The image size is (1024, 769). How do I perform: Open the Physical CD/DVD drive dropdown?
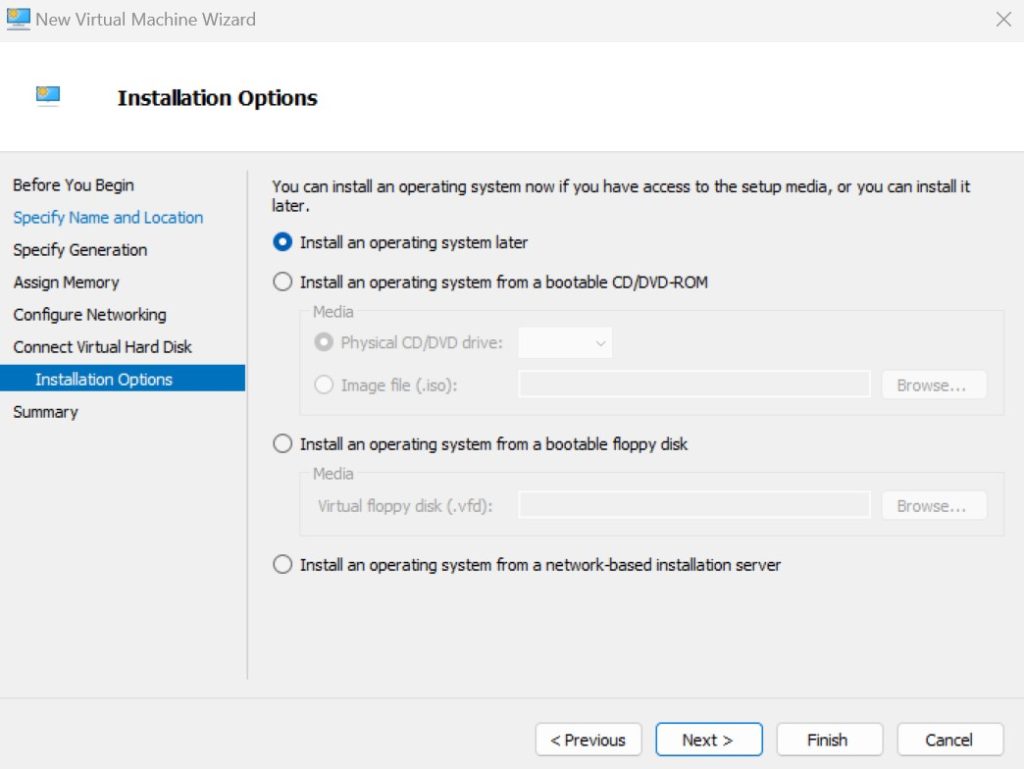[x=566, y=343]
